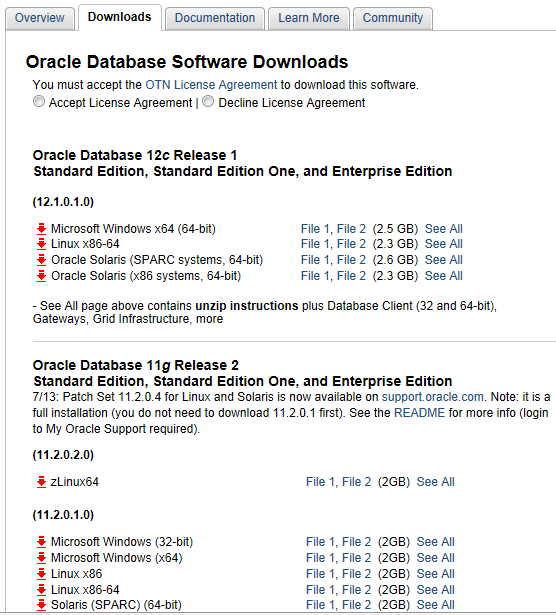Open See All for Linux x86-64 12c

click(x=444, y=244)
